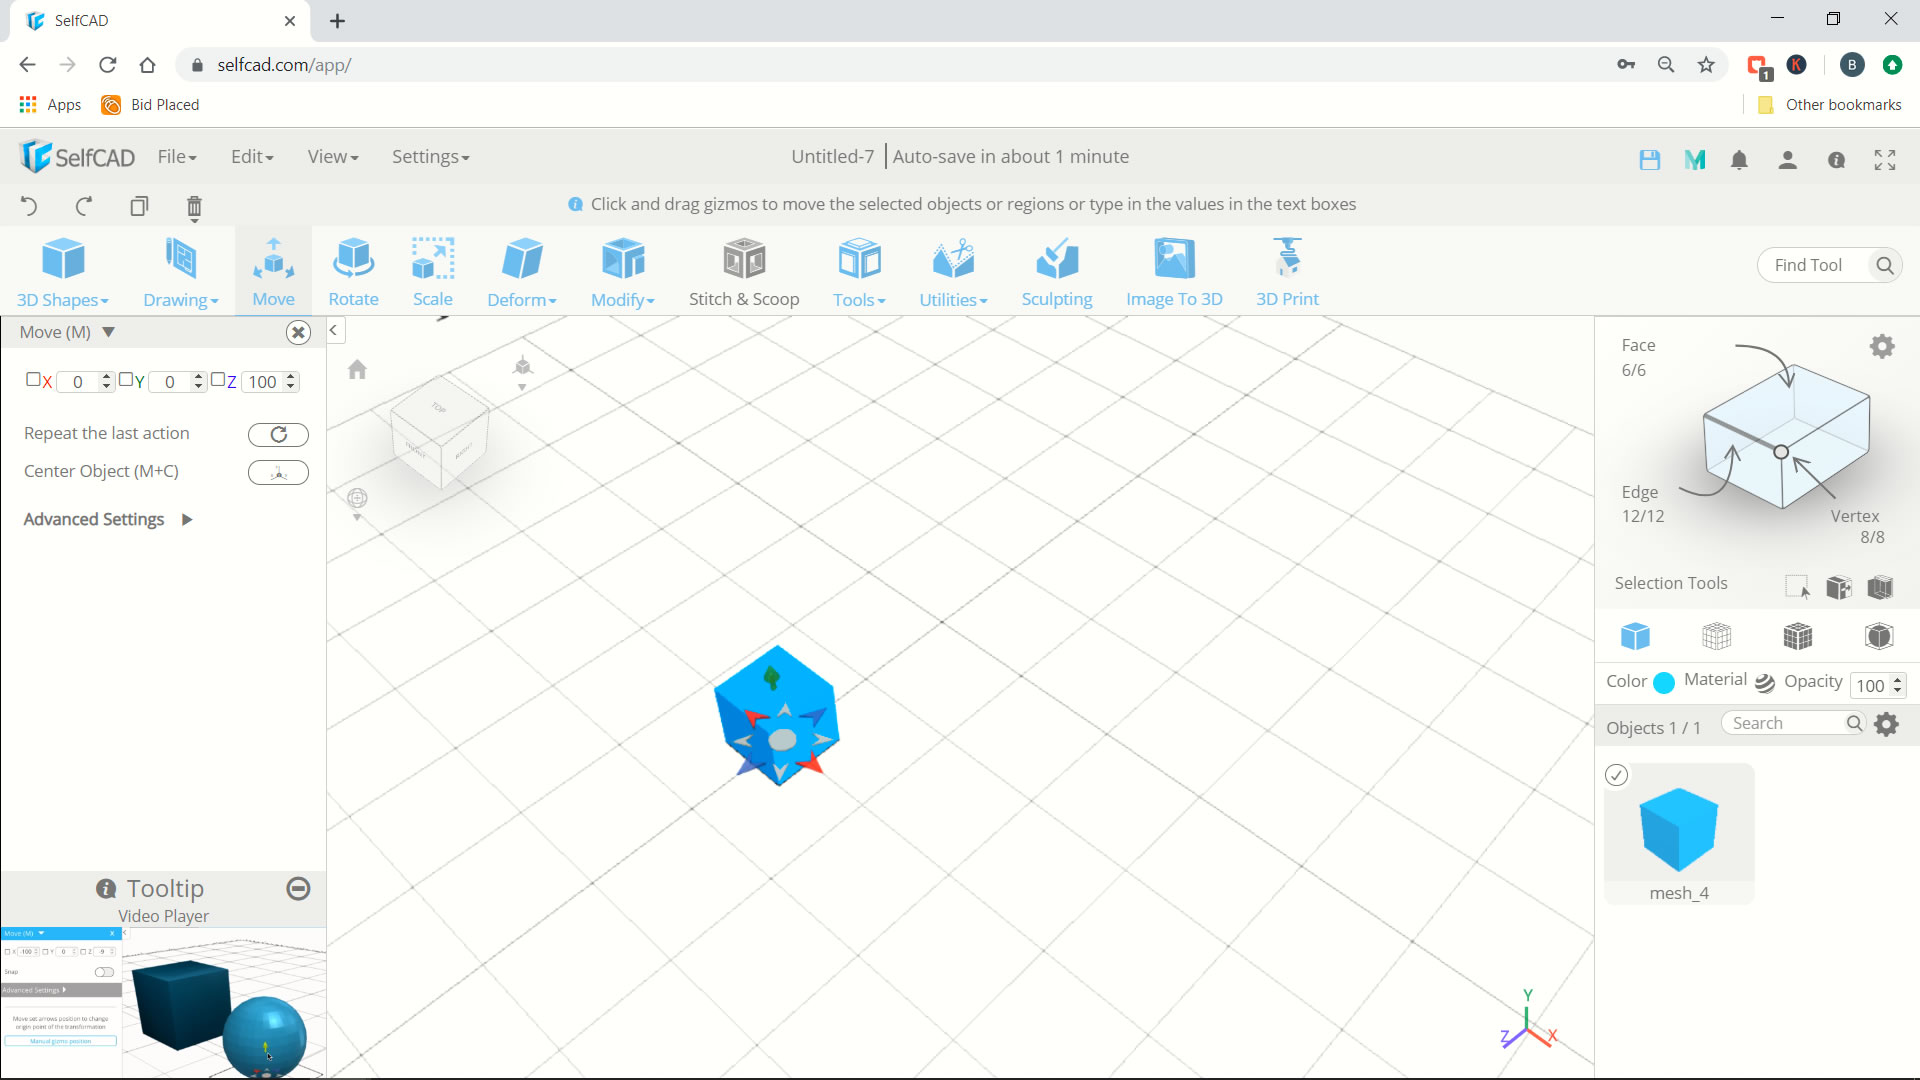1920x1080 pixels.
Task: Open the Tools menu in toolbar
Action: pos(859,272)
